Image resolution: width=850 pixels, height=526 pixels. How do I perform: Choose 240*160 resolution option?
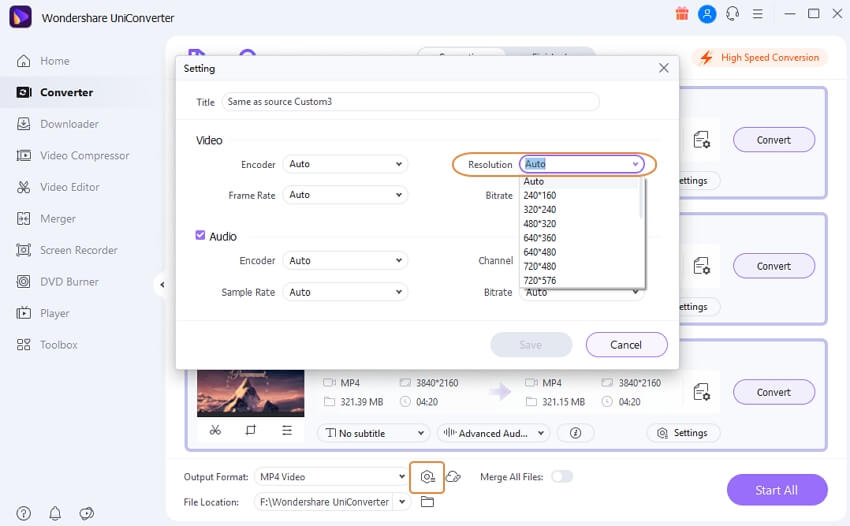click(579, 195)
